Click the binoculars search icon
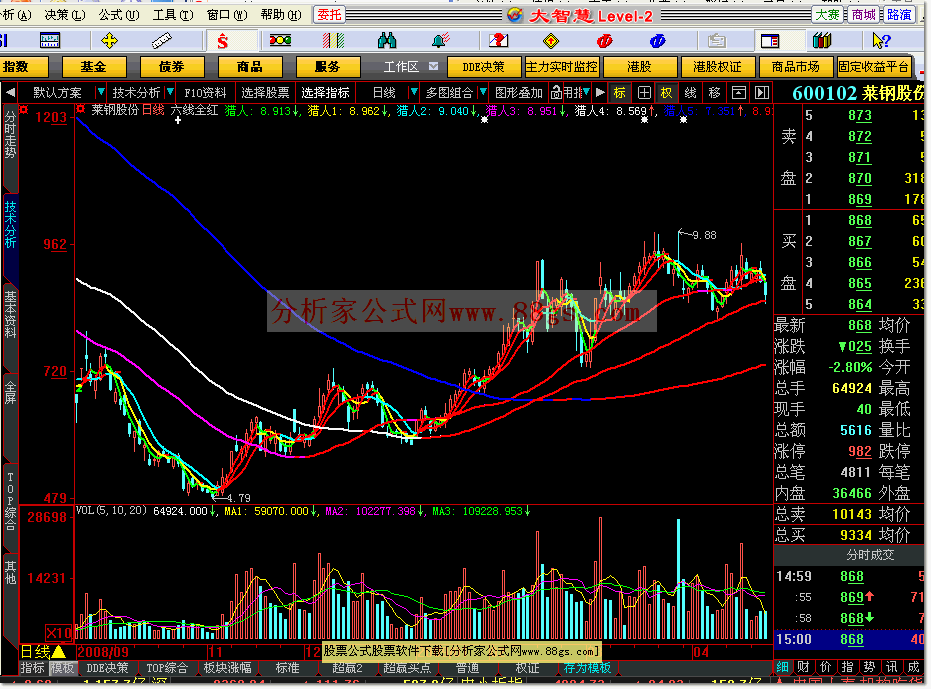931x689 pixels. click(387, 41)
